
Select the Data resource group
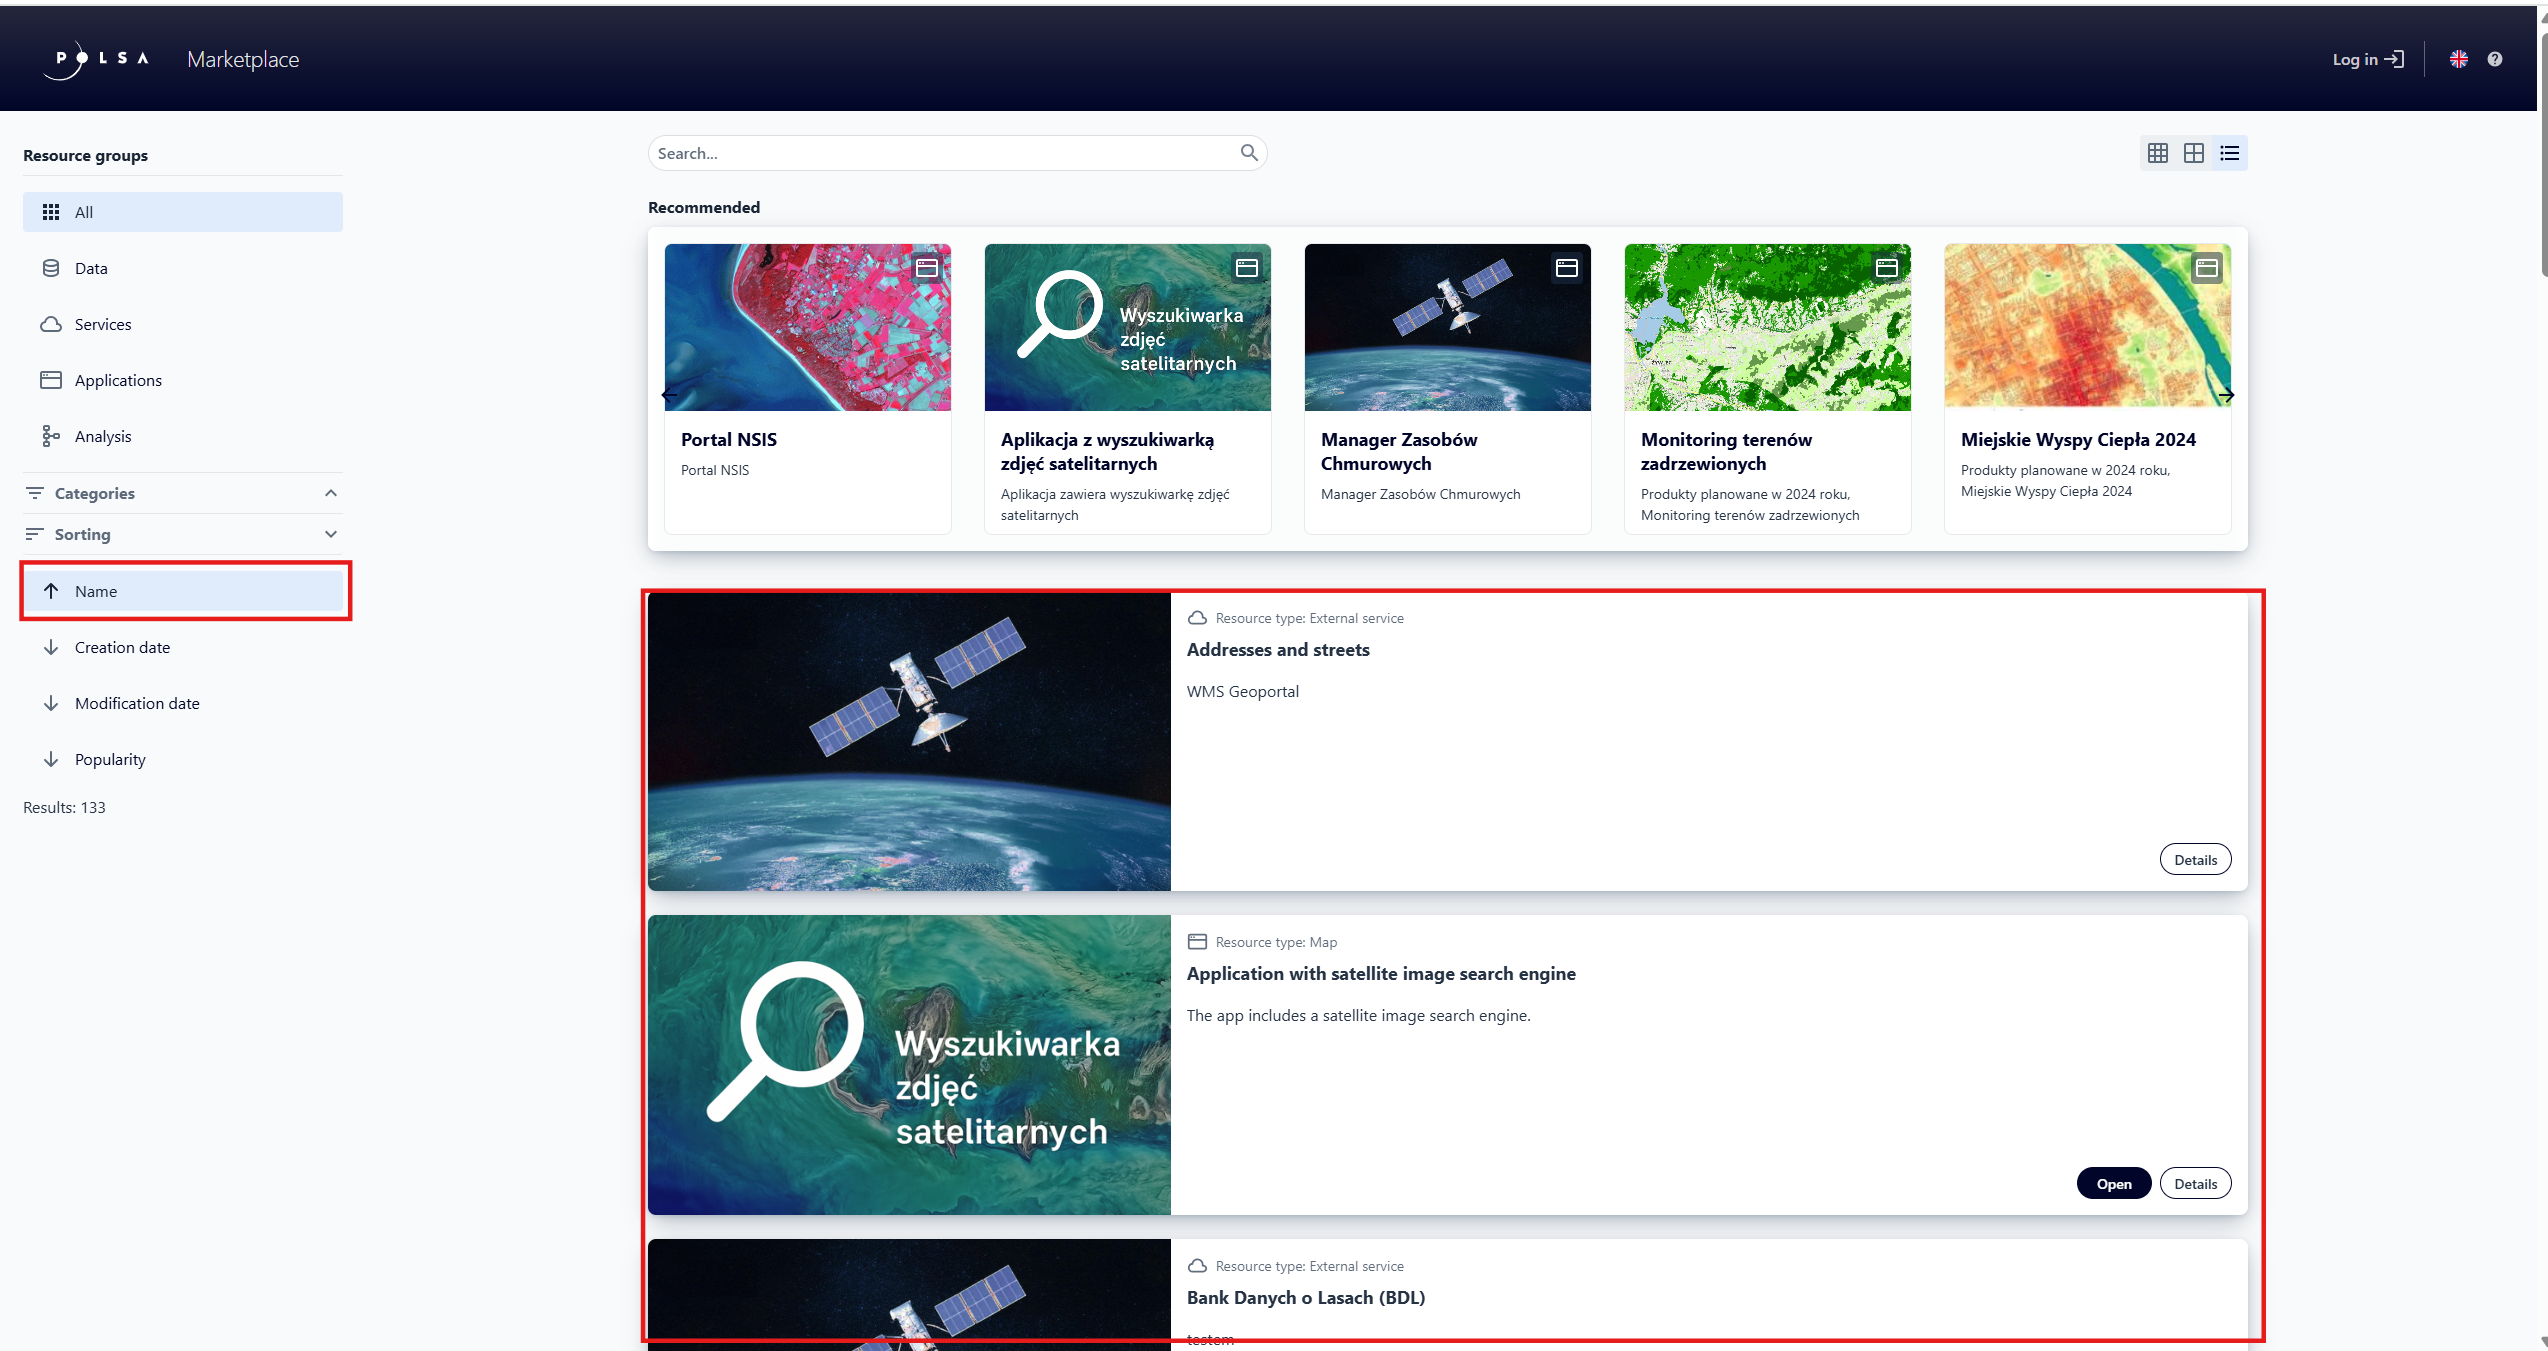(x=91, y=268)
